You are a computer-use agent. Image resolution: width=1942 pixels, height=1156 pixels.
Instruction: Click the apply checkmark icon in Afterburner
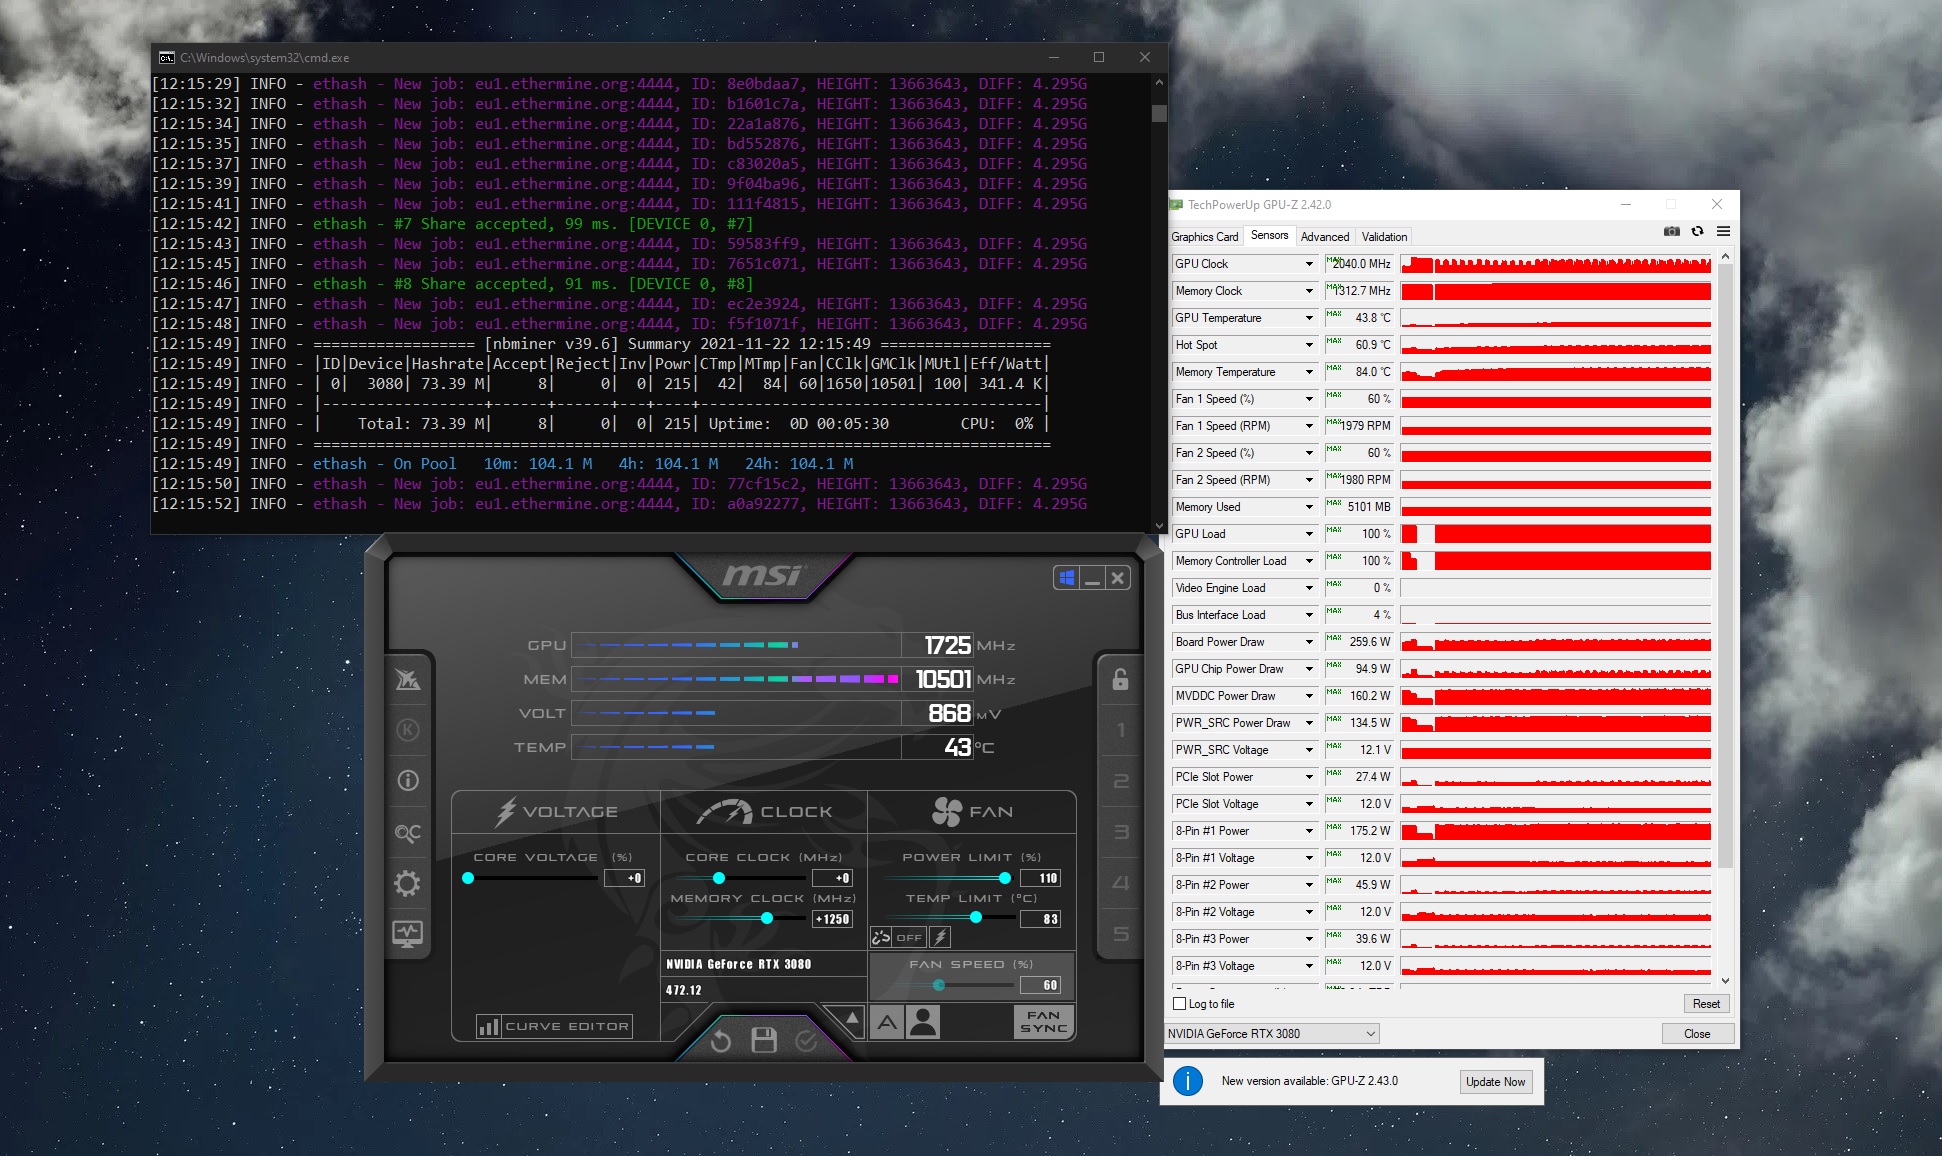pyautogui.click(x=806, y=1042)
